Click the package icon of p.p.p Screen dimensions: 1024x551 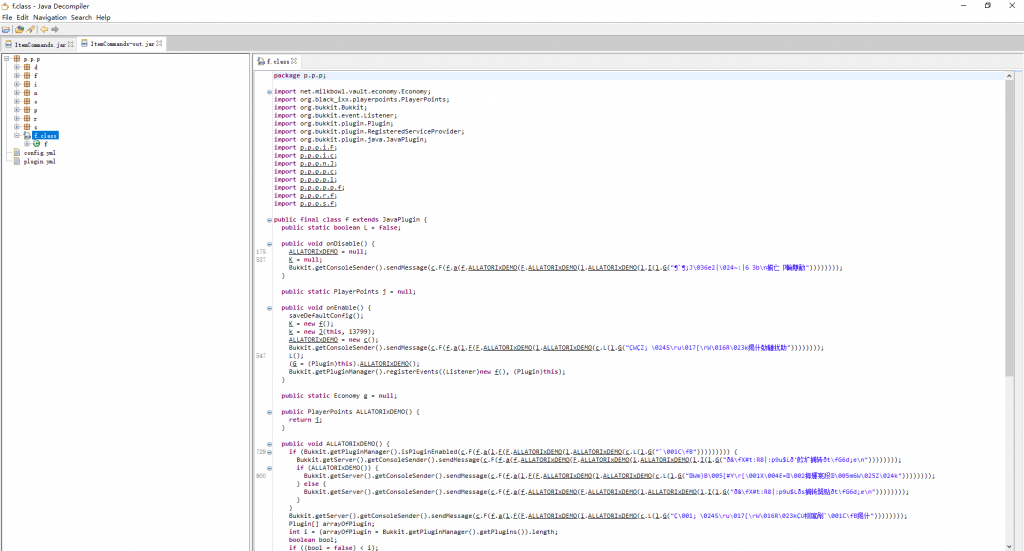point(17,59)
